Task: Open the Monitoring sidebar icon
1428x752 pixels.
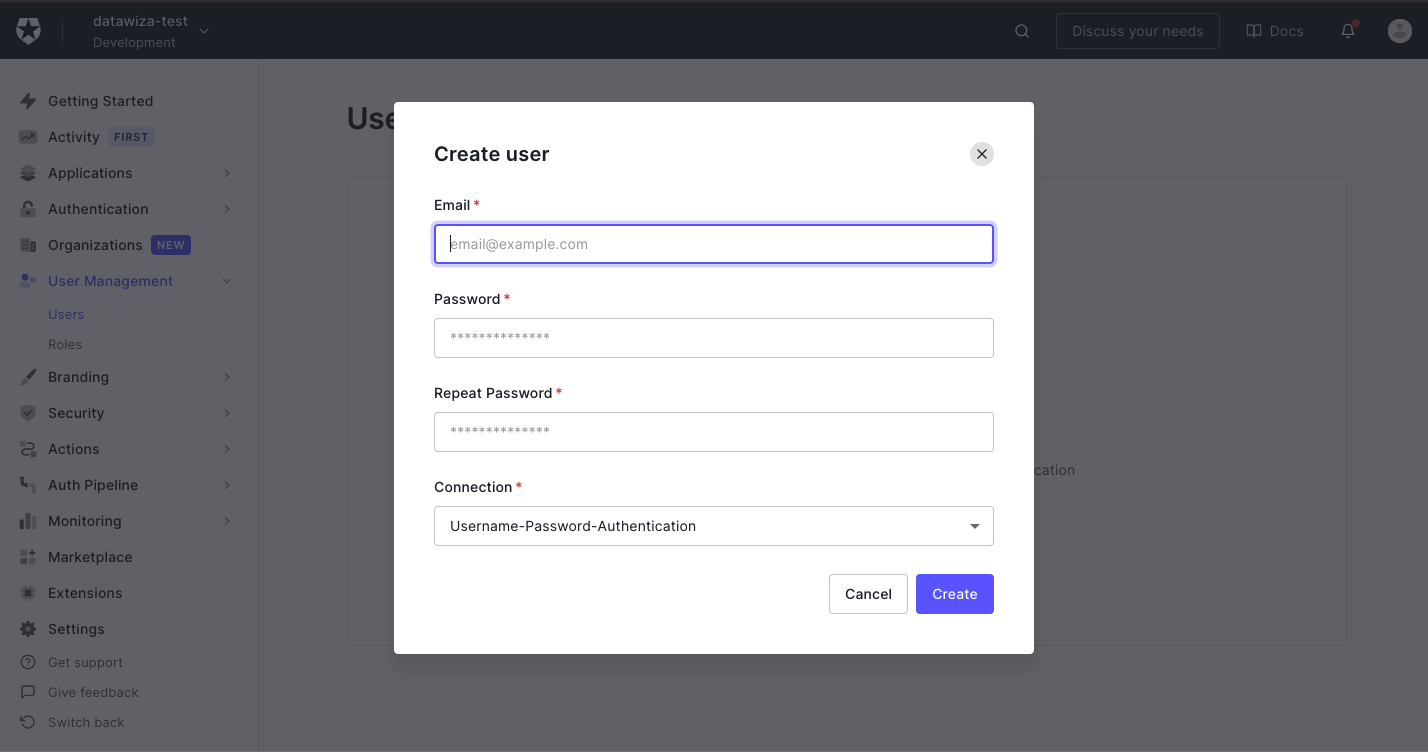Action: 28,521
